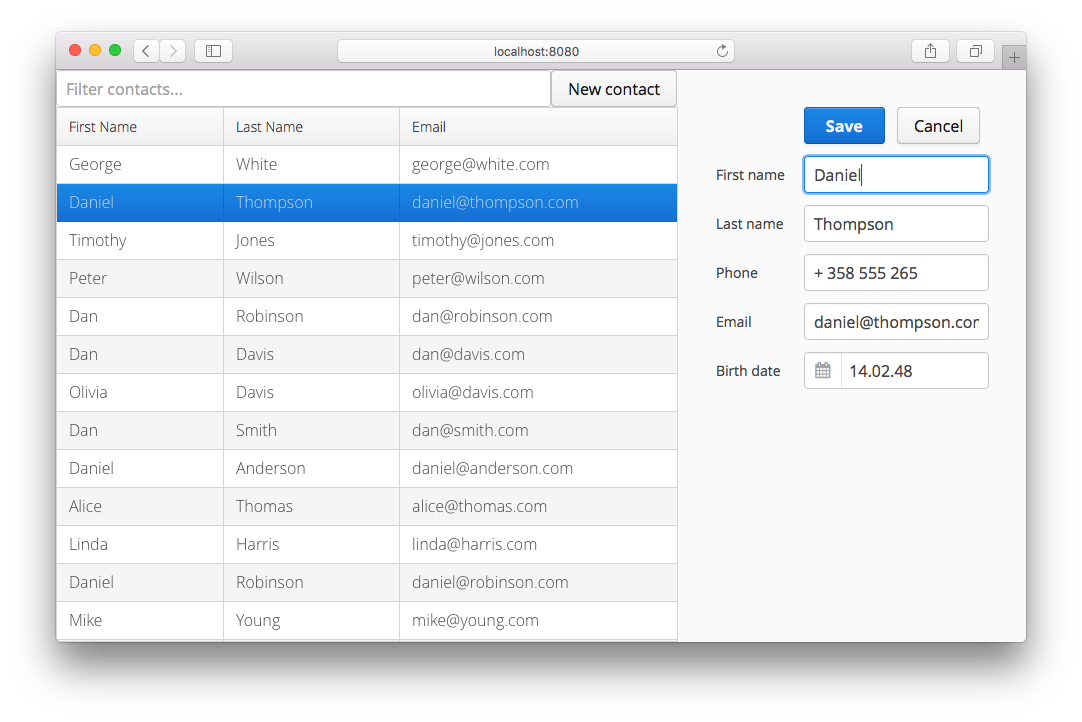Screen dimensions: 1082x722
Task: Click the browser reload icon
Action: click(722, 50)
